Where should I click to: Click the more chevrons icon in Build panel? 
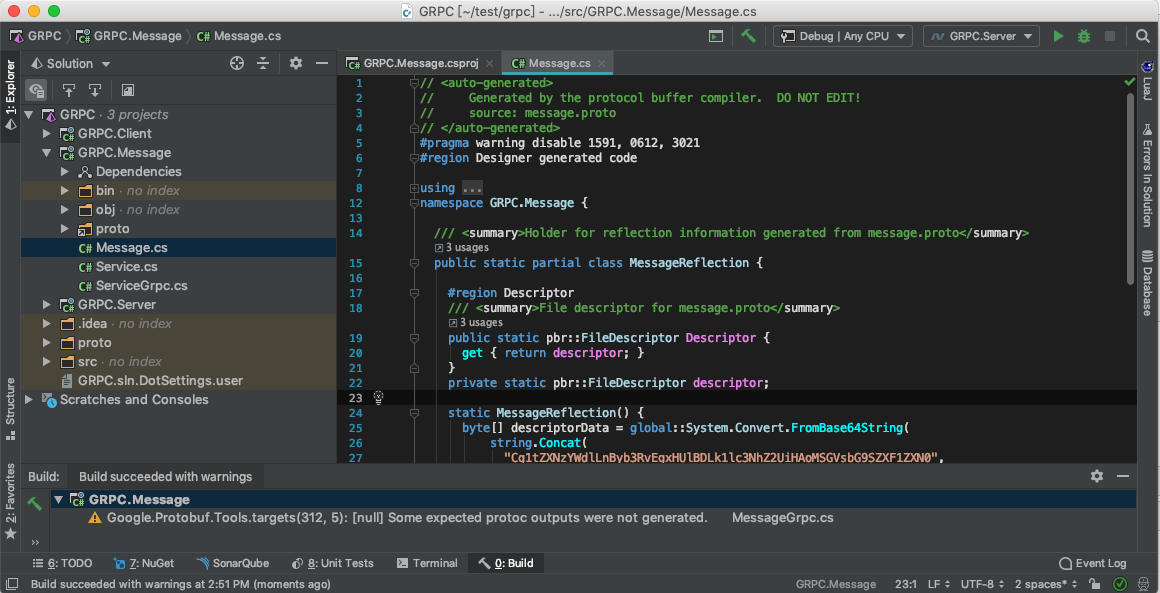pyautogui.click(x=34, y=542)
